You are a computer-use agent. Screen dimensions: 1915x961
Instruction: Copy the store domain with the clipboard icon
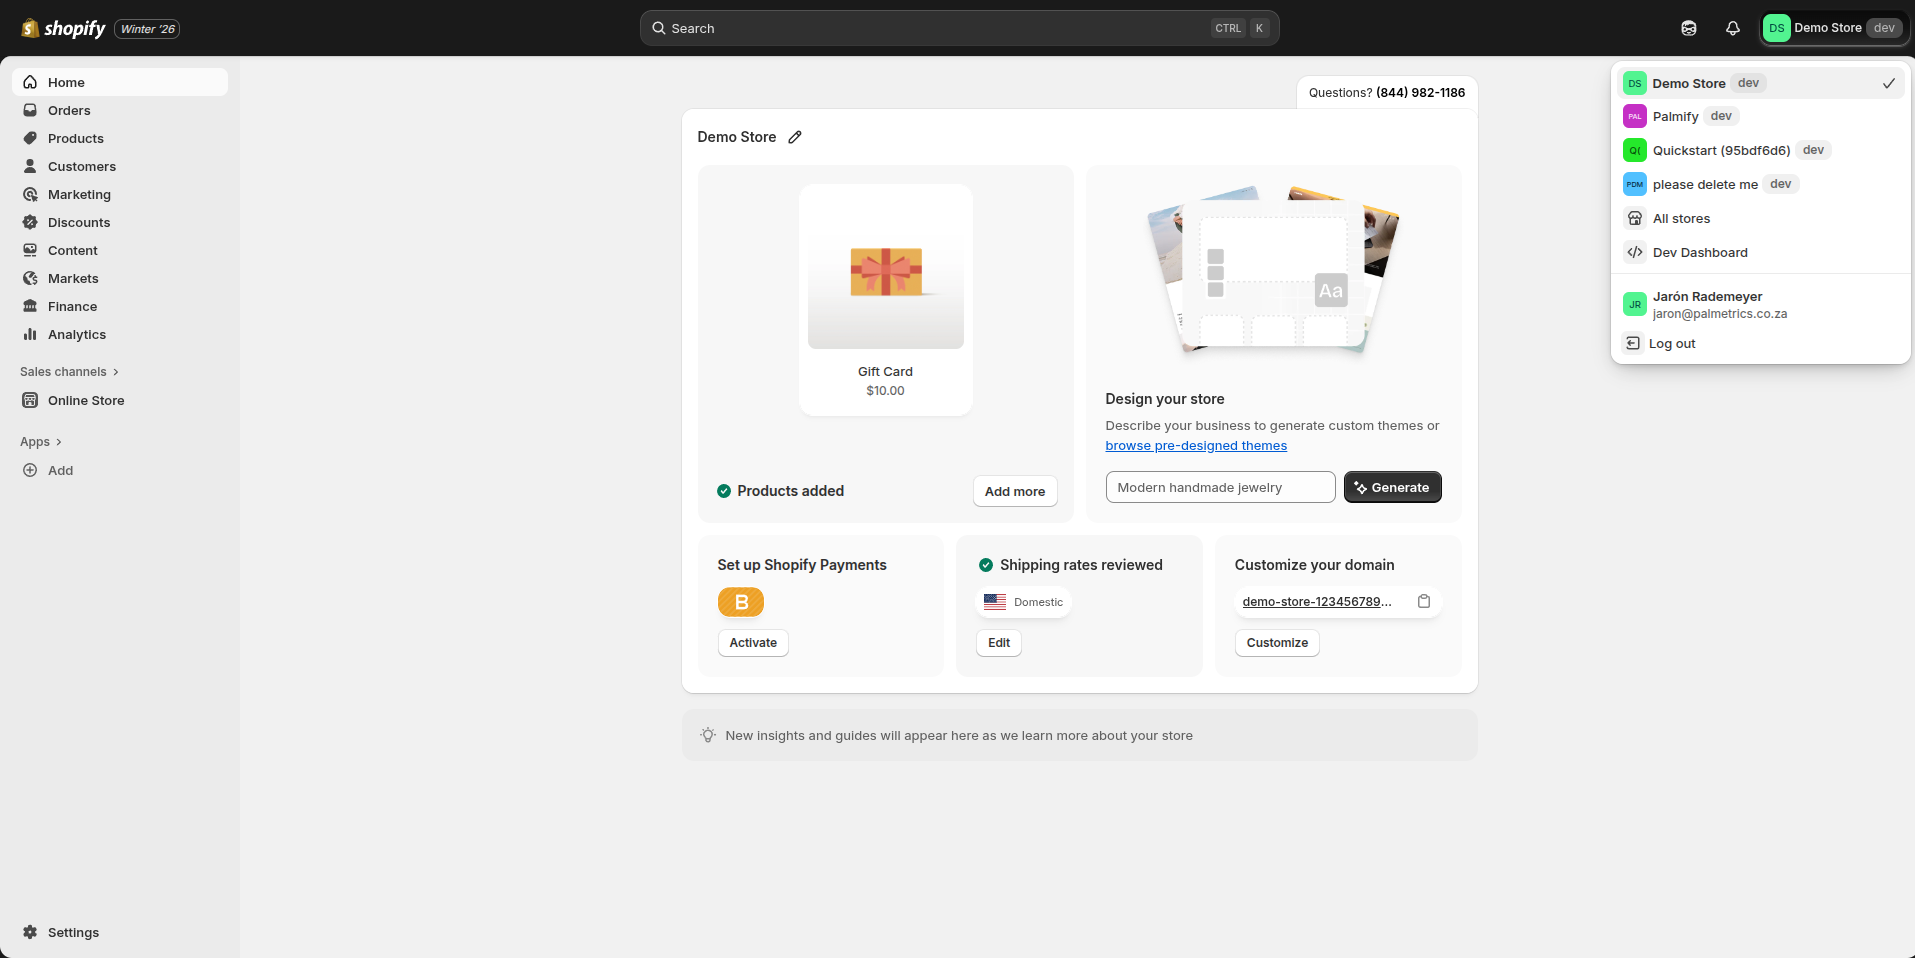point(1424,601)
